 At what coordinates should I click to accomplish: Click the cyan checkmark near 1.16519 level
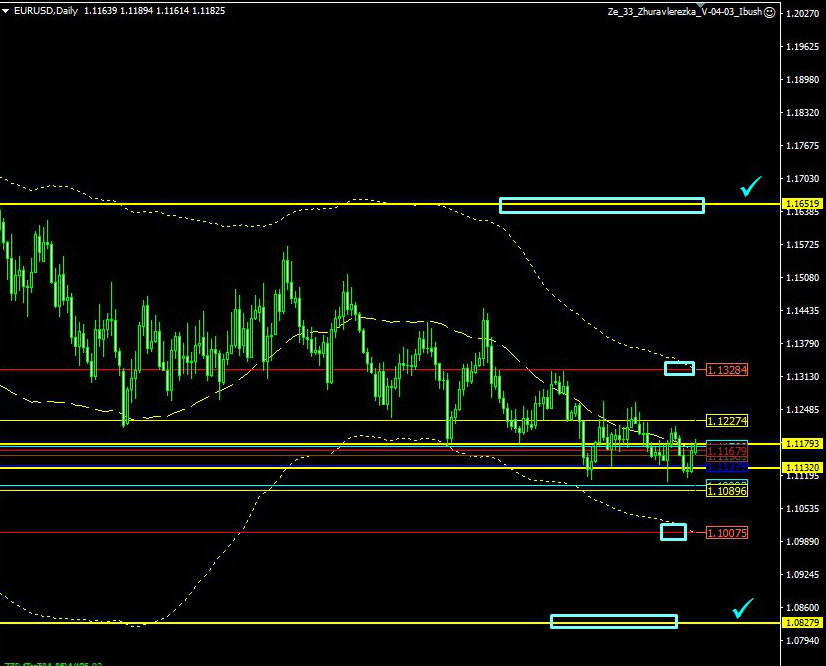pos(750,186)
